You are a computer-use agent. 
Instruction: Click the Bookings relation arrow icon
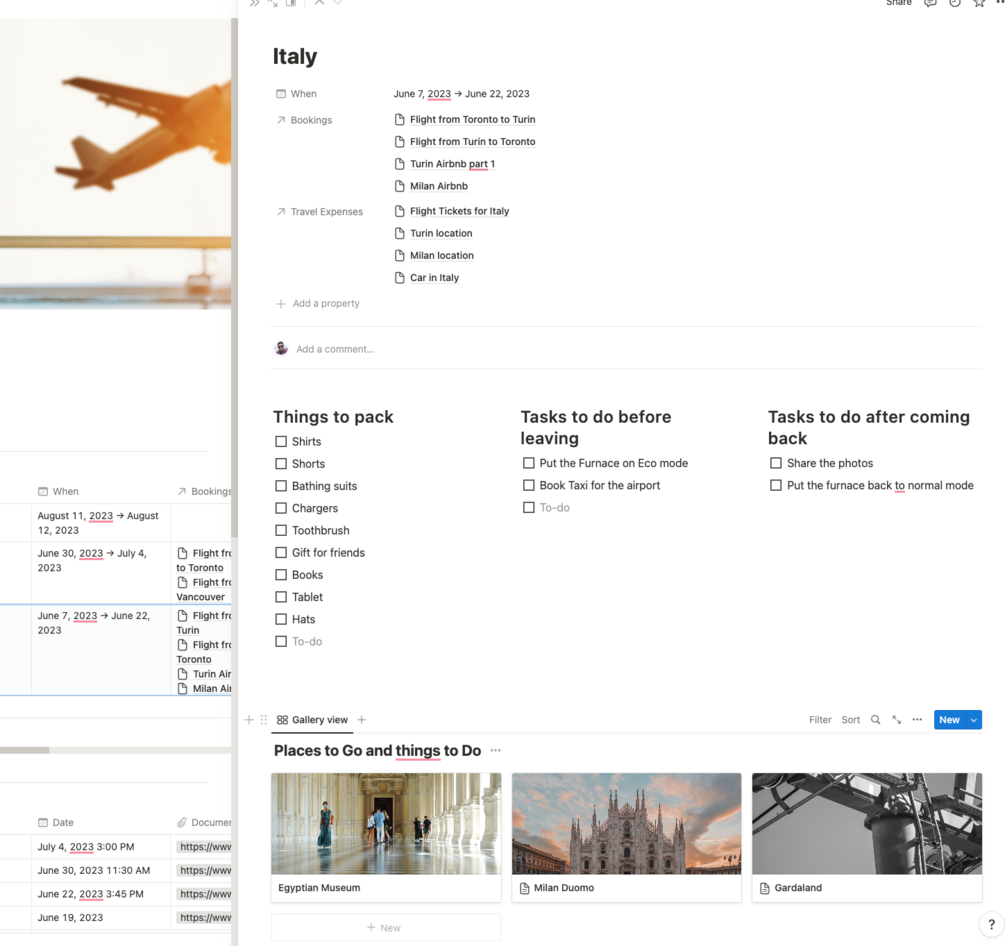(281, 120)
